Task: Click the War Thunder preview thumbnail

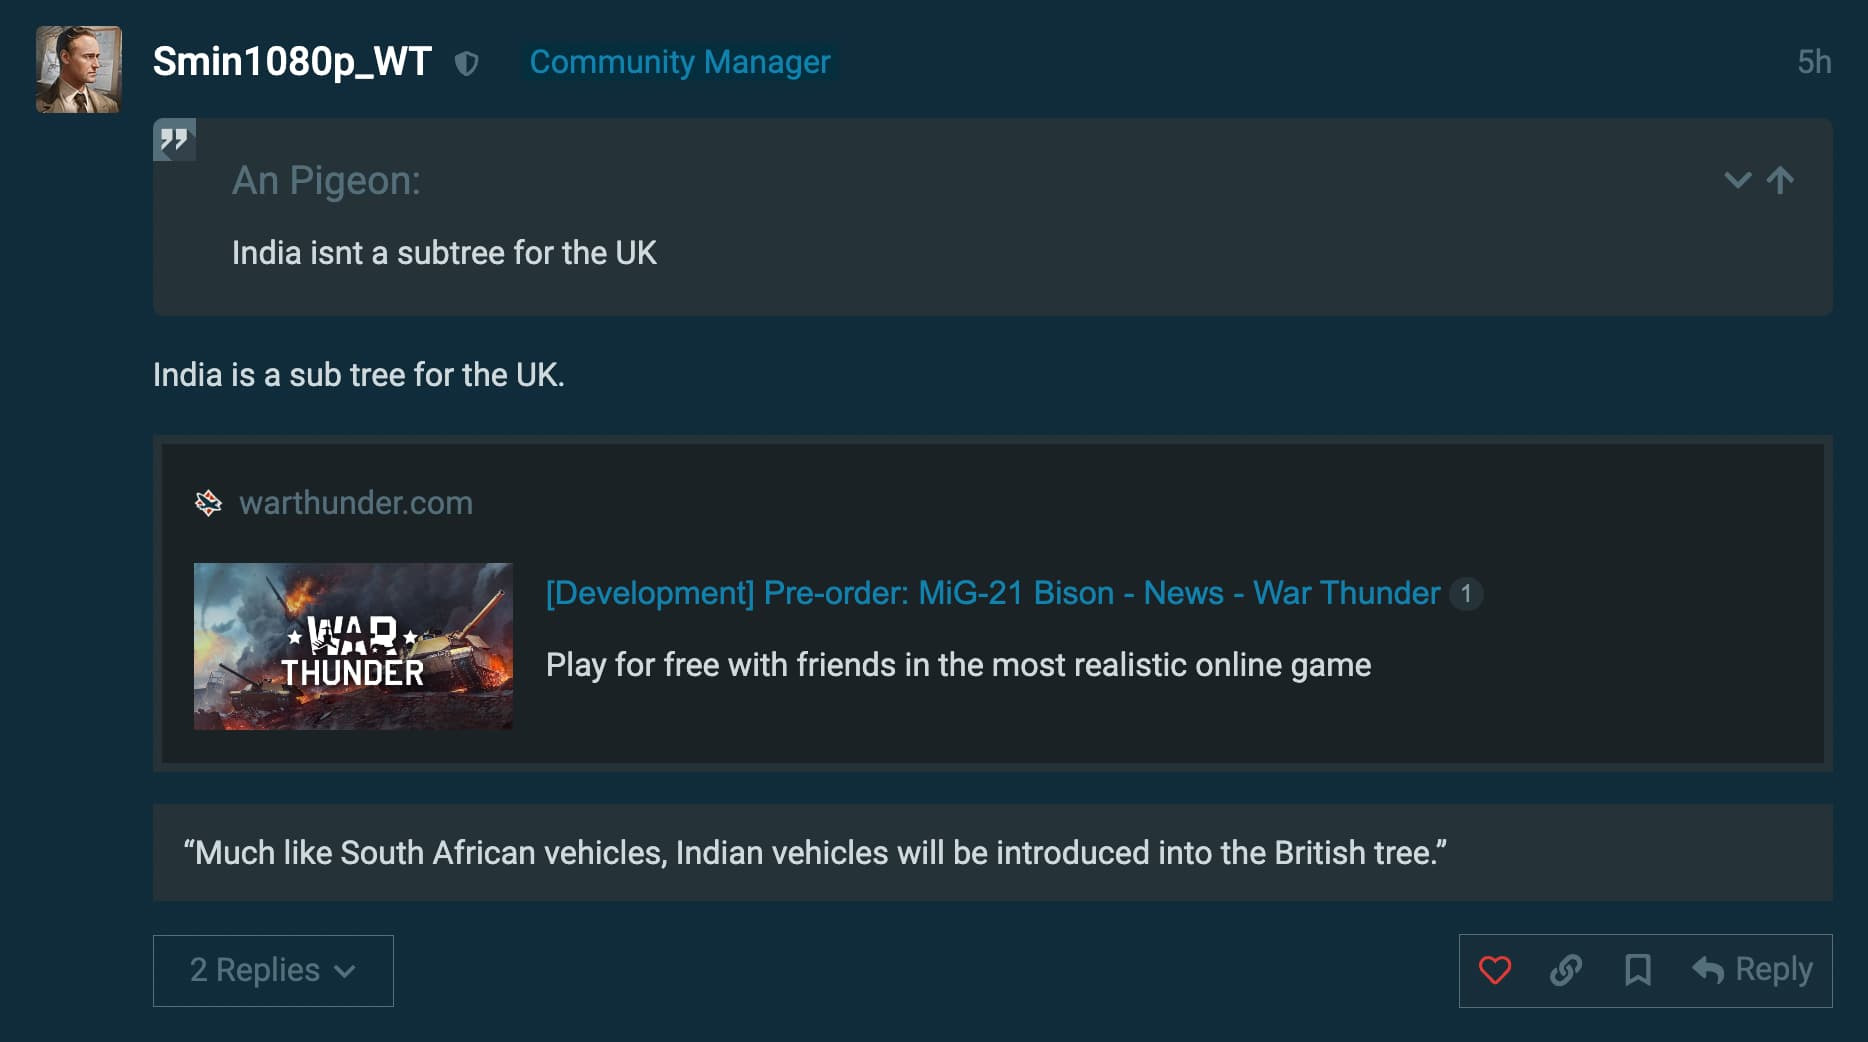Action: (353, 646)
